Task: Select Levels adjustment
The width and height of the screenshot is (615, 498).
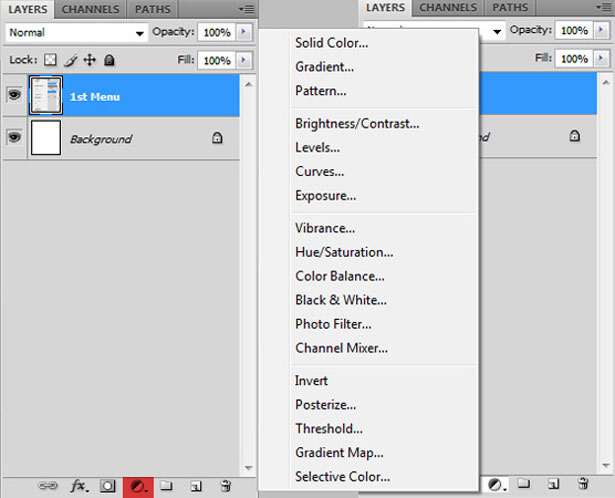Action: pyautogui.click(x=317, y=147)
